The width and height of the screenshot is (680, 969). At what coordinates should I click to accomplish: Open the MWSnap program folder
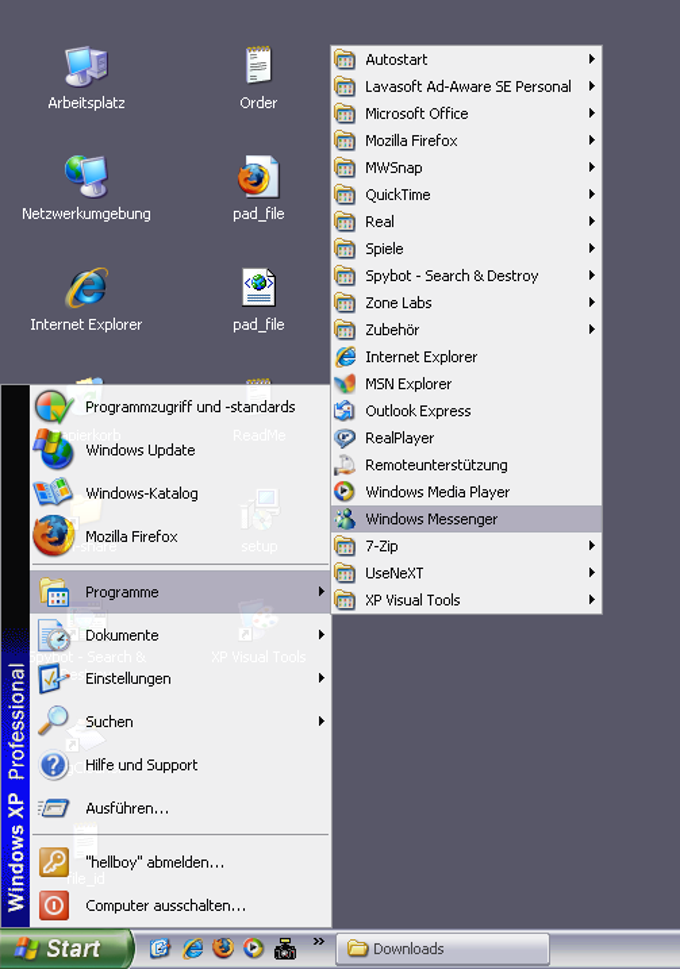(x=466, y=167)
